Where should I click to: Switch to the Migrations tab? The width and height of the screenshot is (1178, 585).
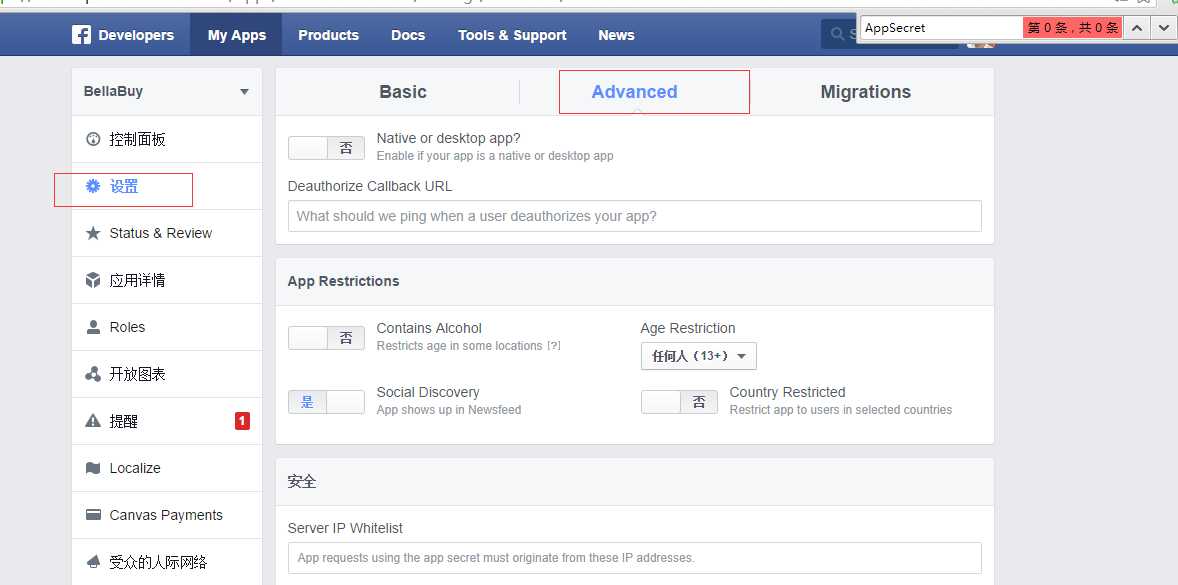click(865, 92)
